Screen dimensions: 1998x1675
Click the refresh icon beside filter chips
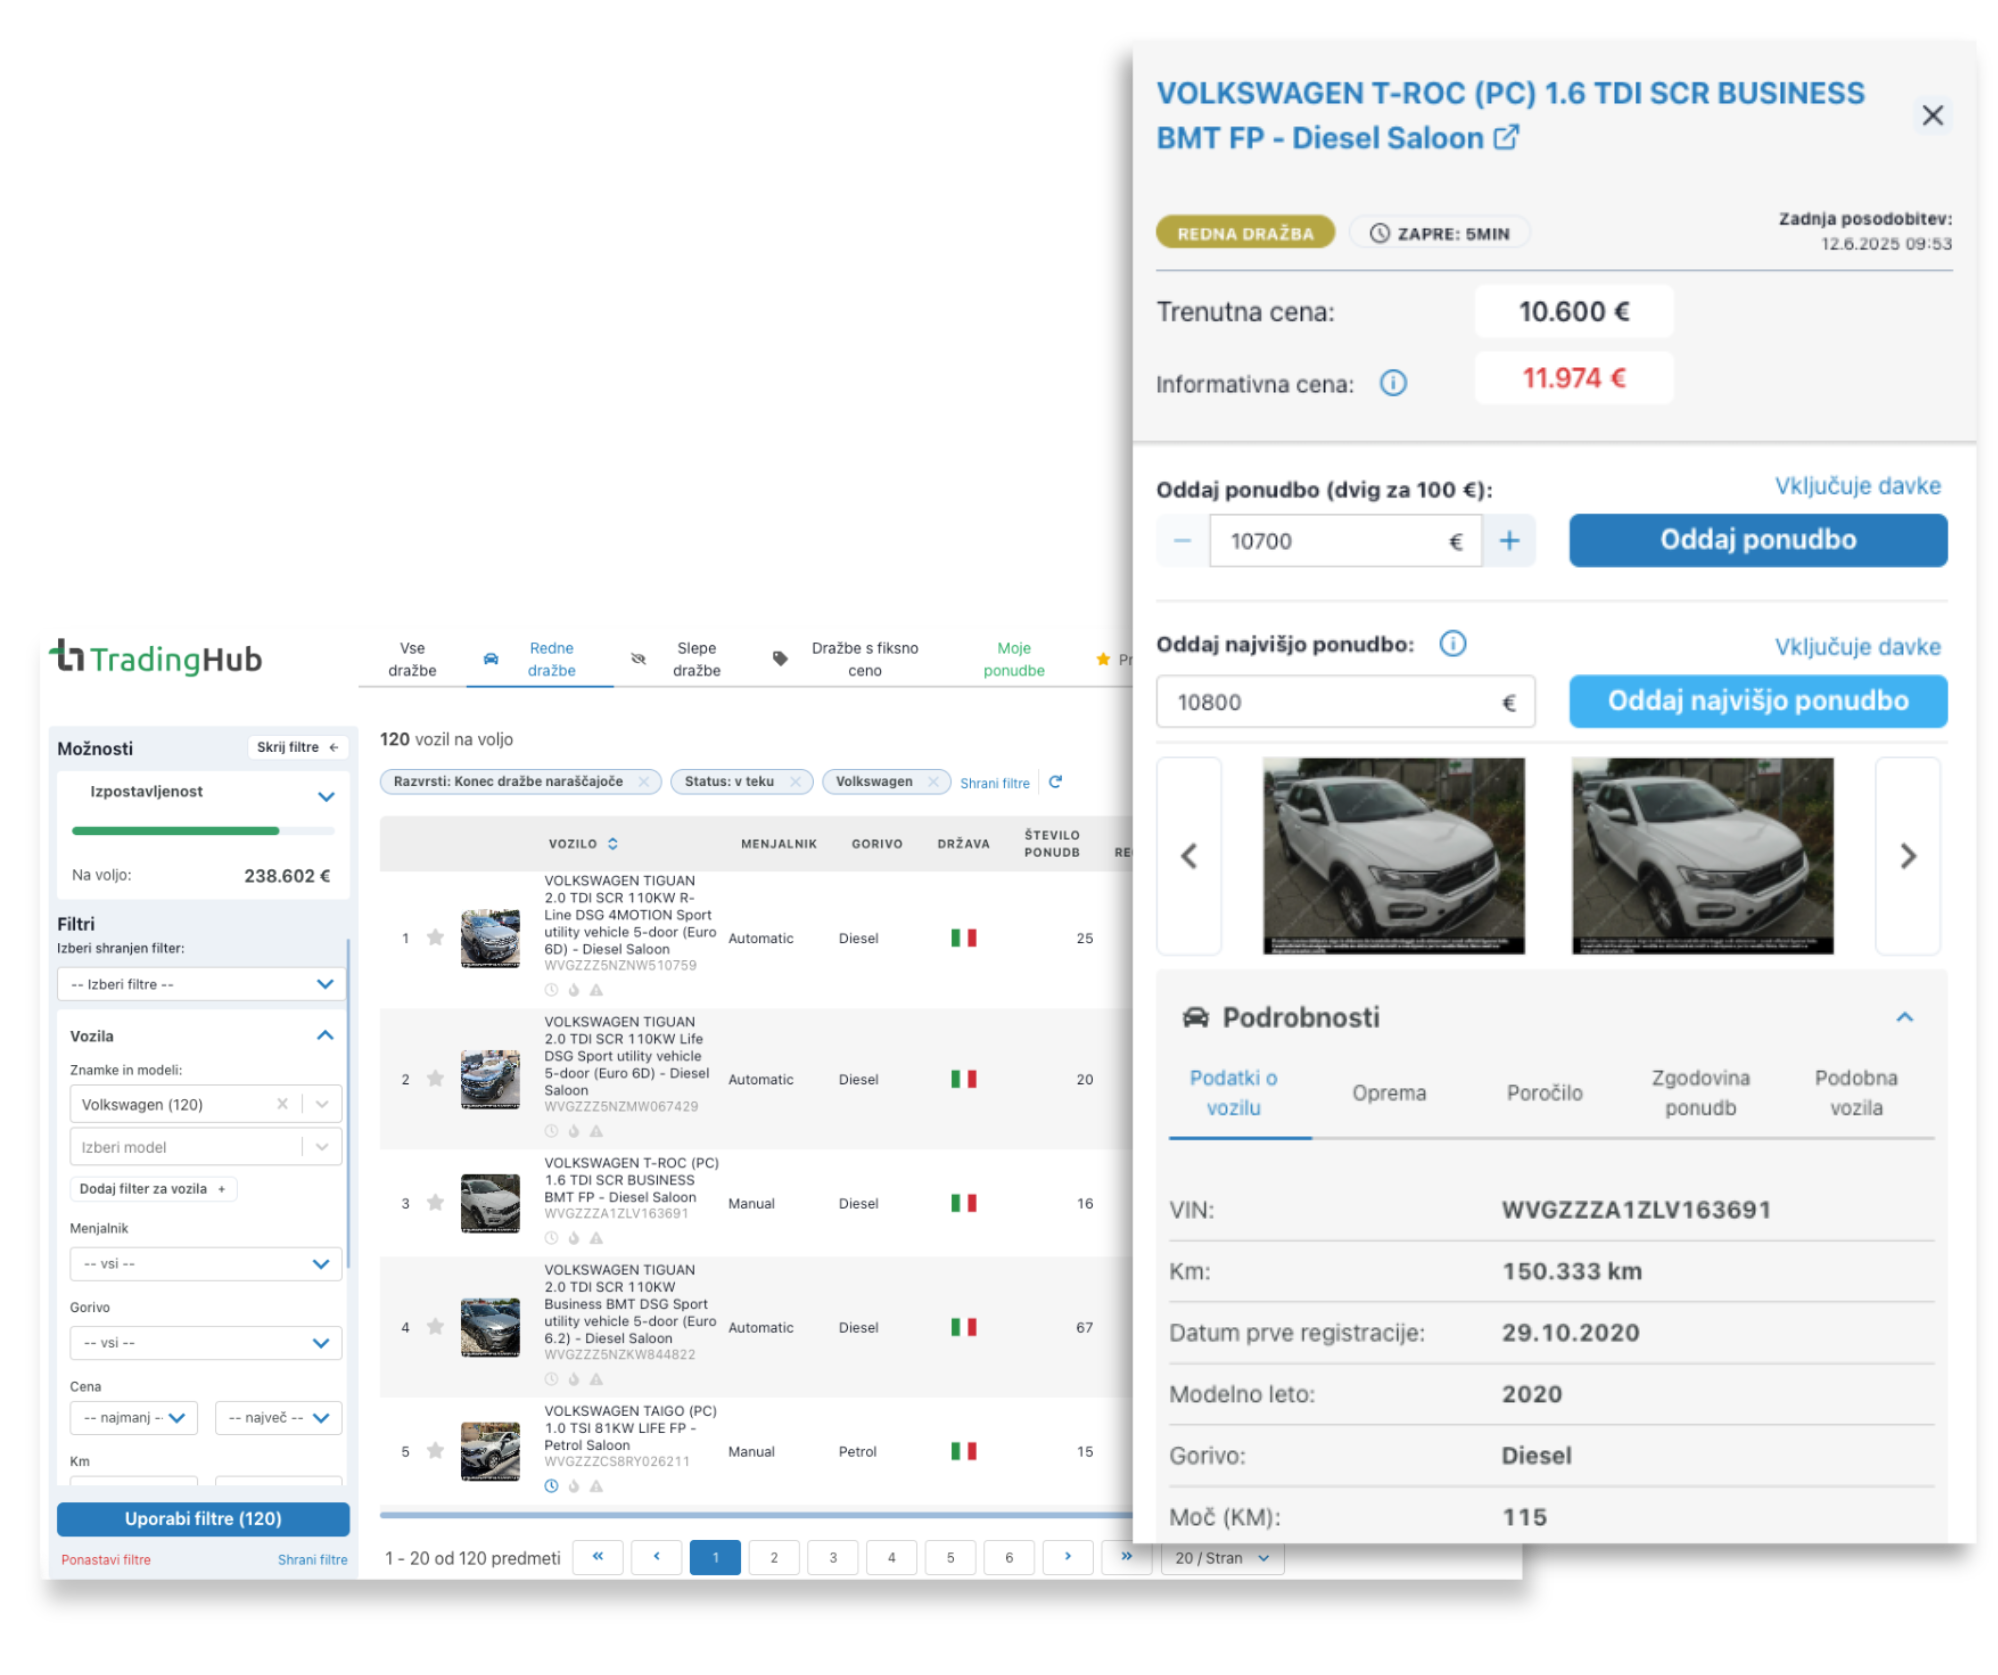coord(1055,782)
